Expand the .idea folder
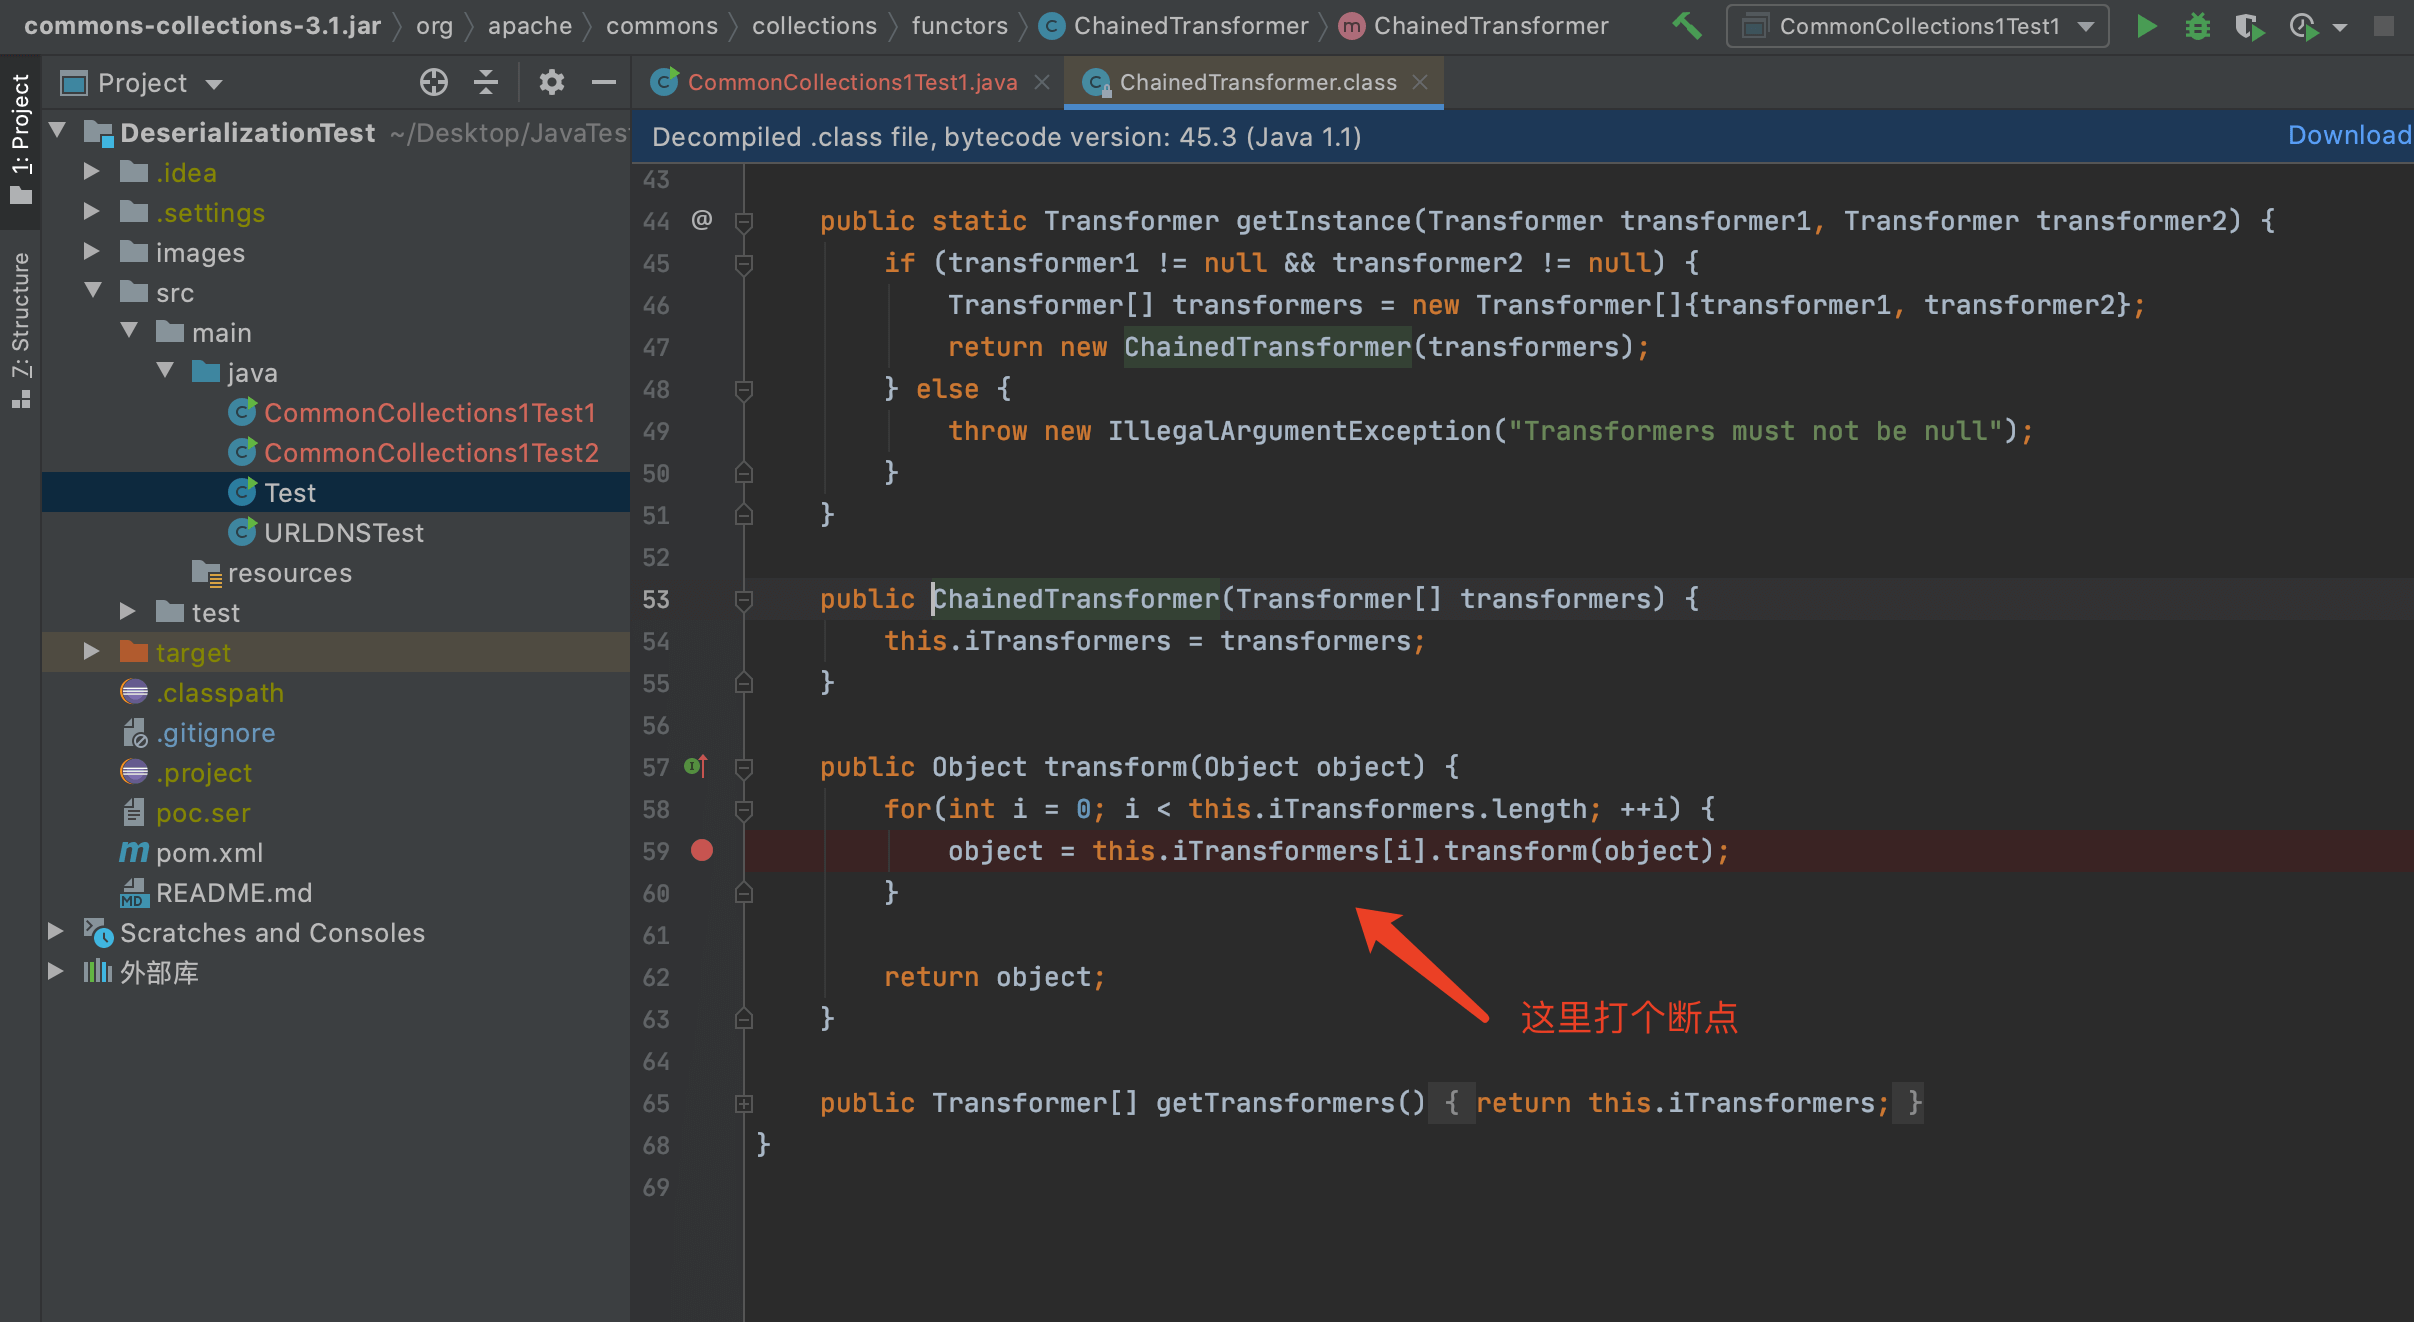This screenshot has width=2414, height=1322. tap(92, 172)
